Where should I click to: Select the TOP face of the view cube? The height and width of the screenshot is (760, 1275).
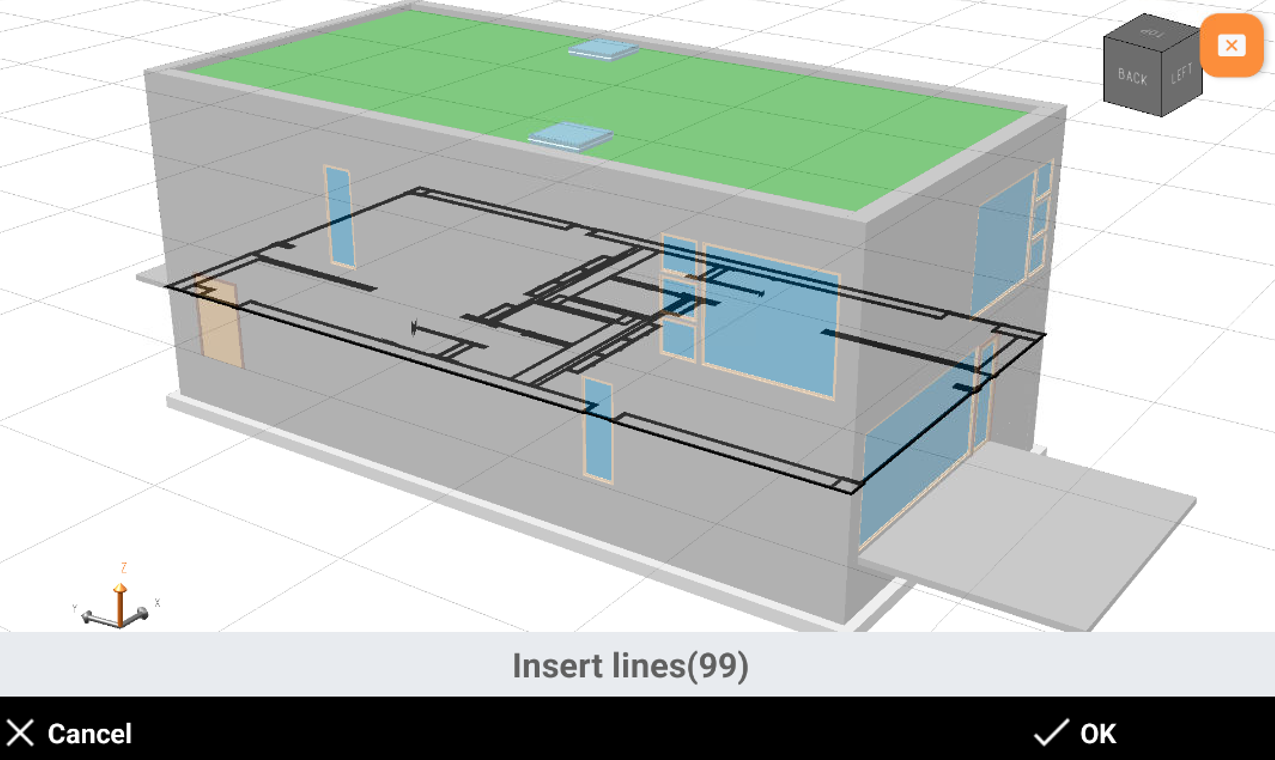coord(1152,33)
